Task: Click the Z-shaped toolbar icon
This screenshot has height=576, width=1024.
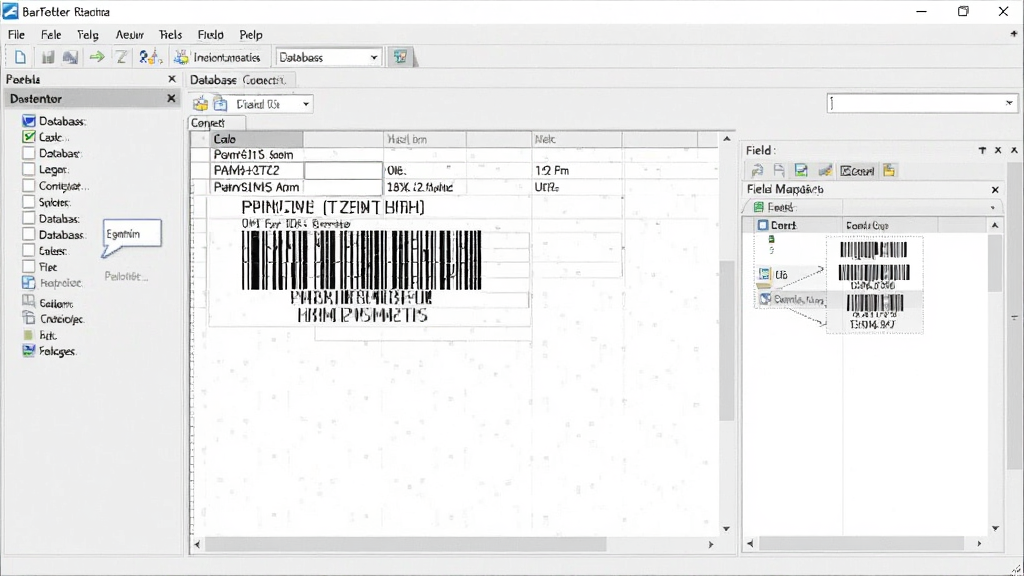Action: click(x=121, y=57)
